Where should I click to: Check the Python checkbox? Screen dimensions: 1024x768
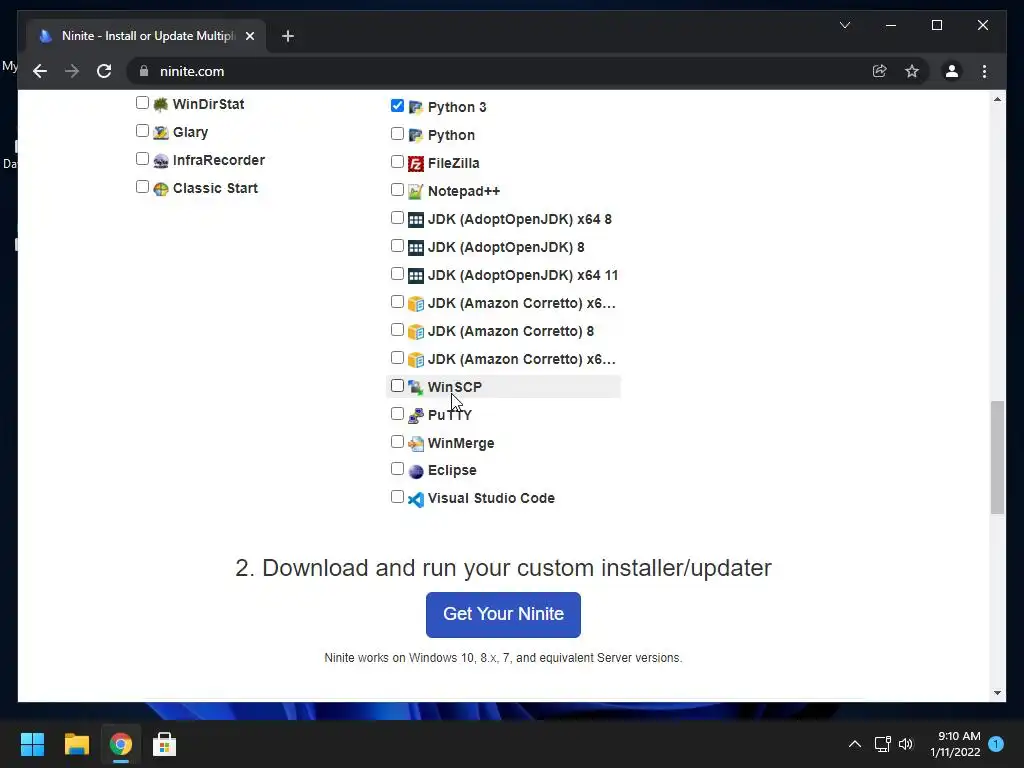[397, 133]
